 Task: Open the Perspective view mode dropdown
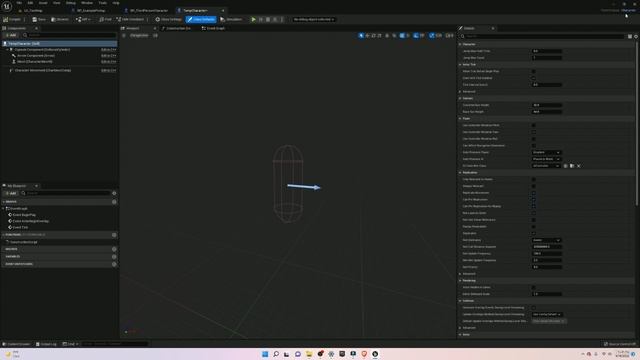tap(139, 36)
